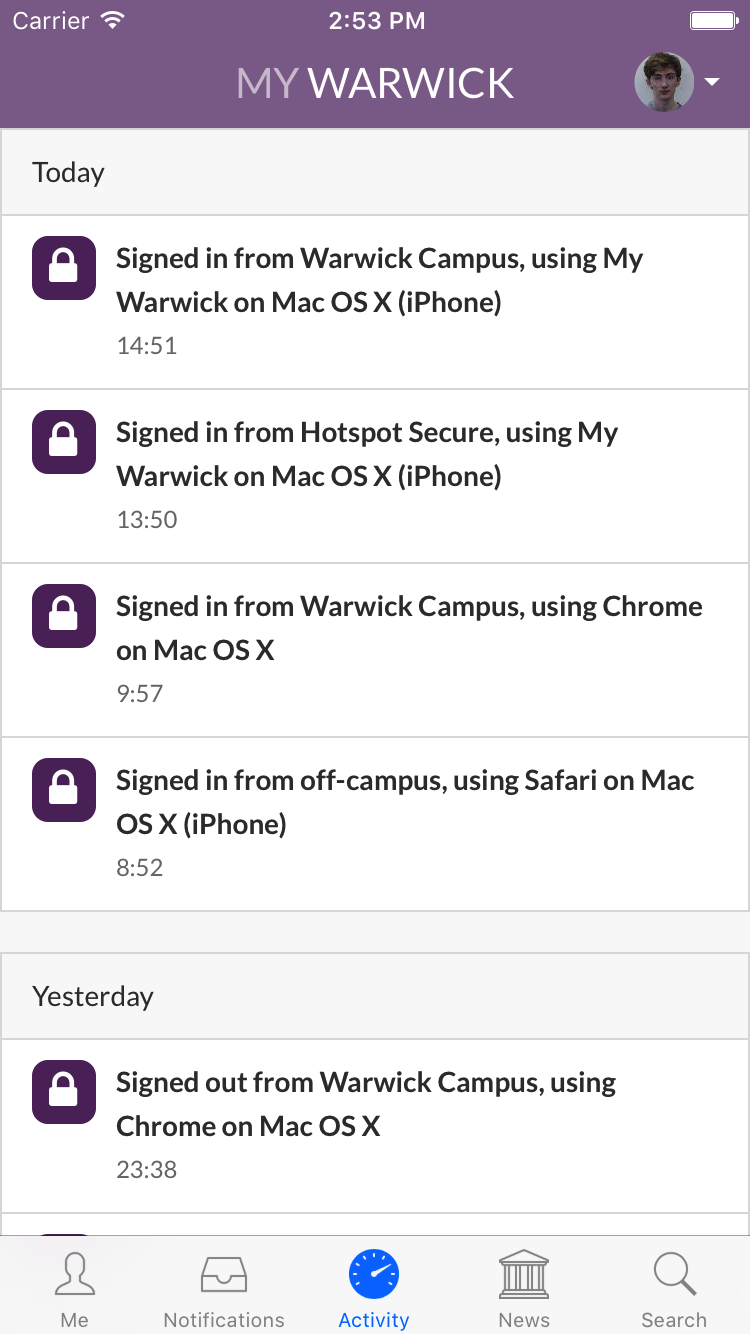The width and height of the screenshot is (750, 1334).
Task: Tap lock icon for the signed-out entry
Action: click(64, 1092)
